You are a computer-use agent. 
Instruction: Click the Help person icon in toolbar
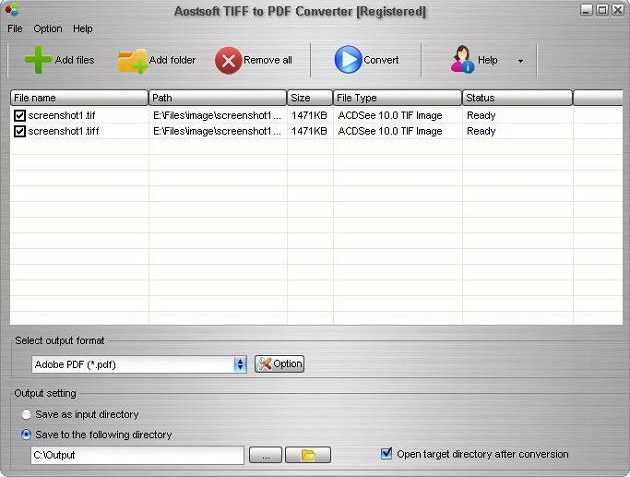click(x=462, y=59)
